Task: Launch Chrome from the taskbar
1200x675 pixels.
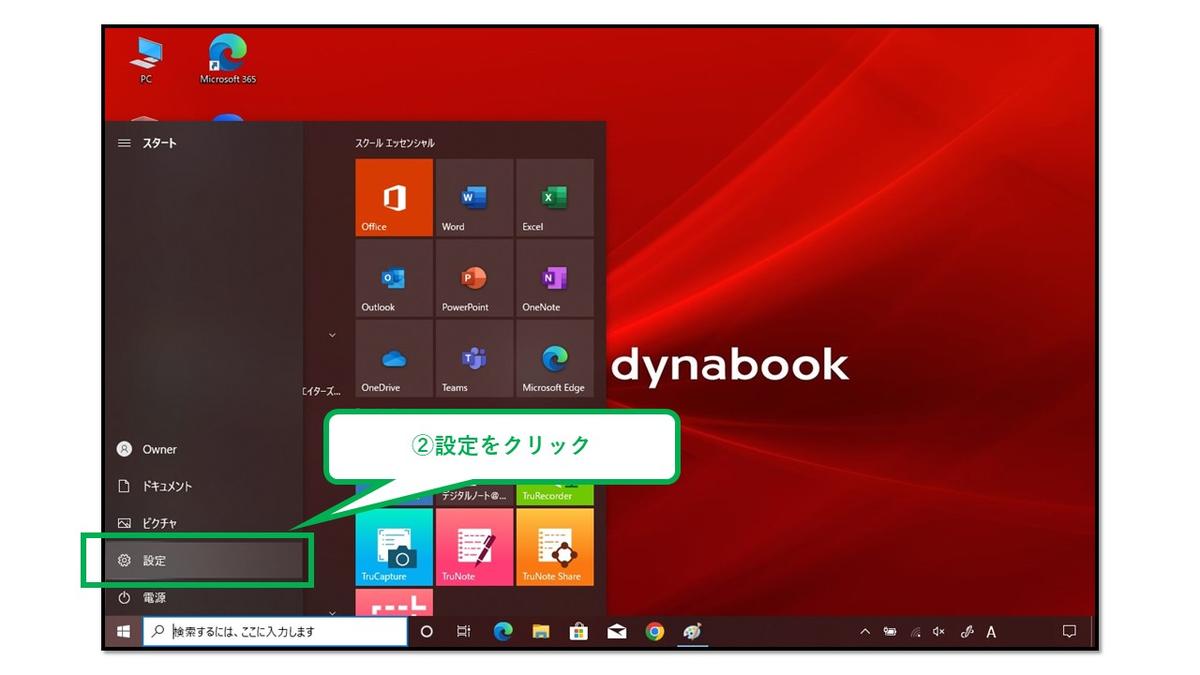Action: [x=655, y=632]
